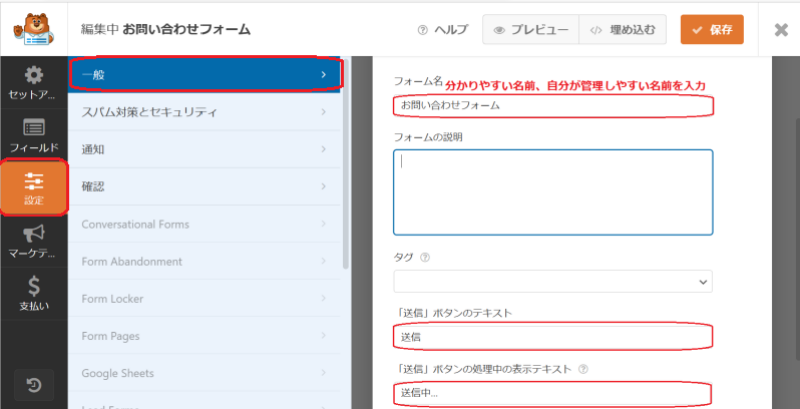Viewport: 800px width, 409px height.
Task: Close the form builder with X
Action: [781, 30]
